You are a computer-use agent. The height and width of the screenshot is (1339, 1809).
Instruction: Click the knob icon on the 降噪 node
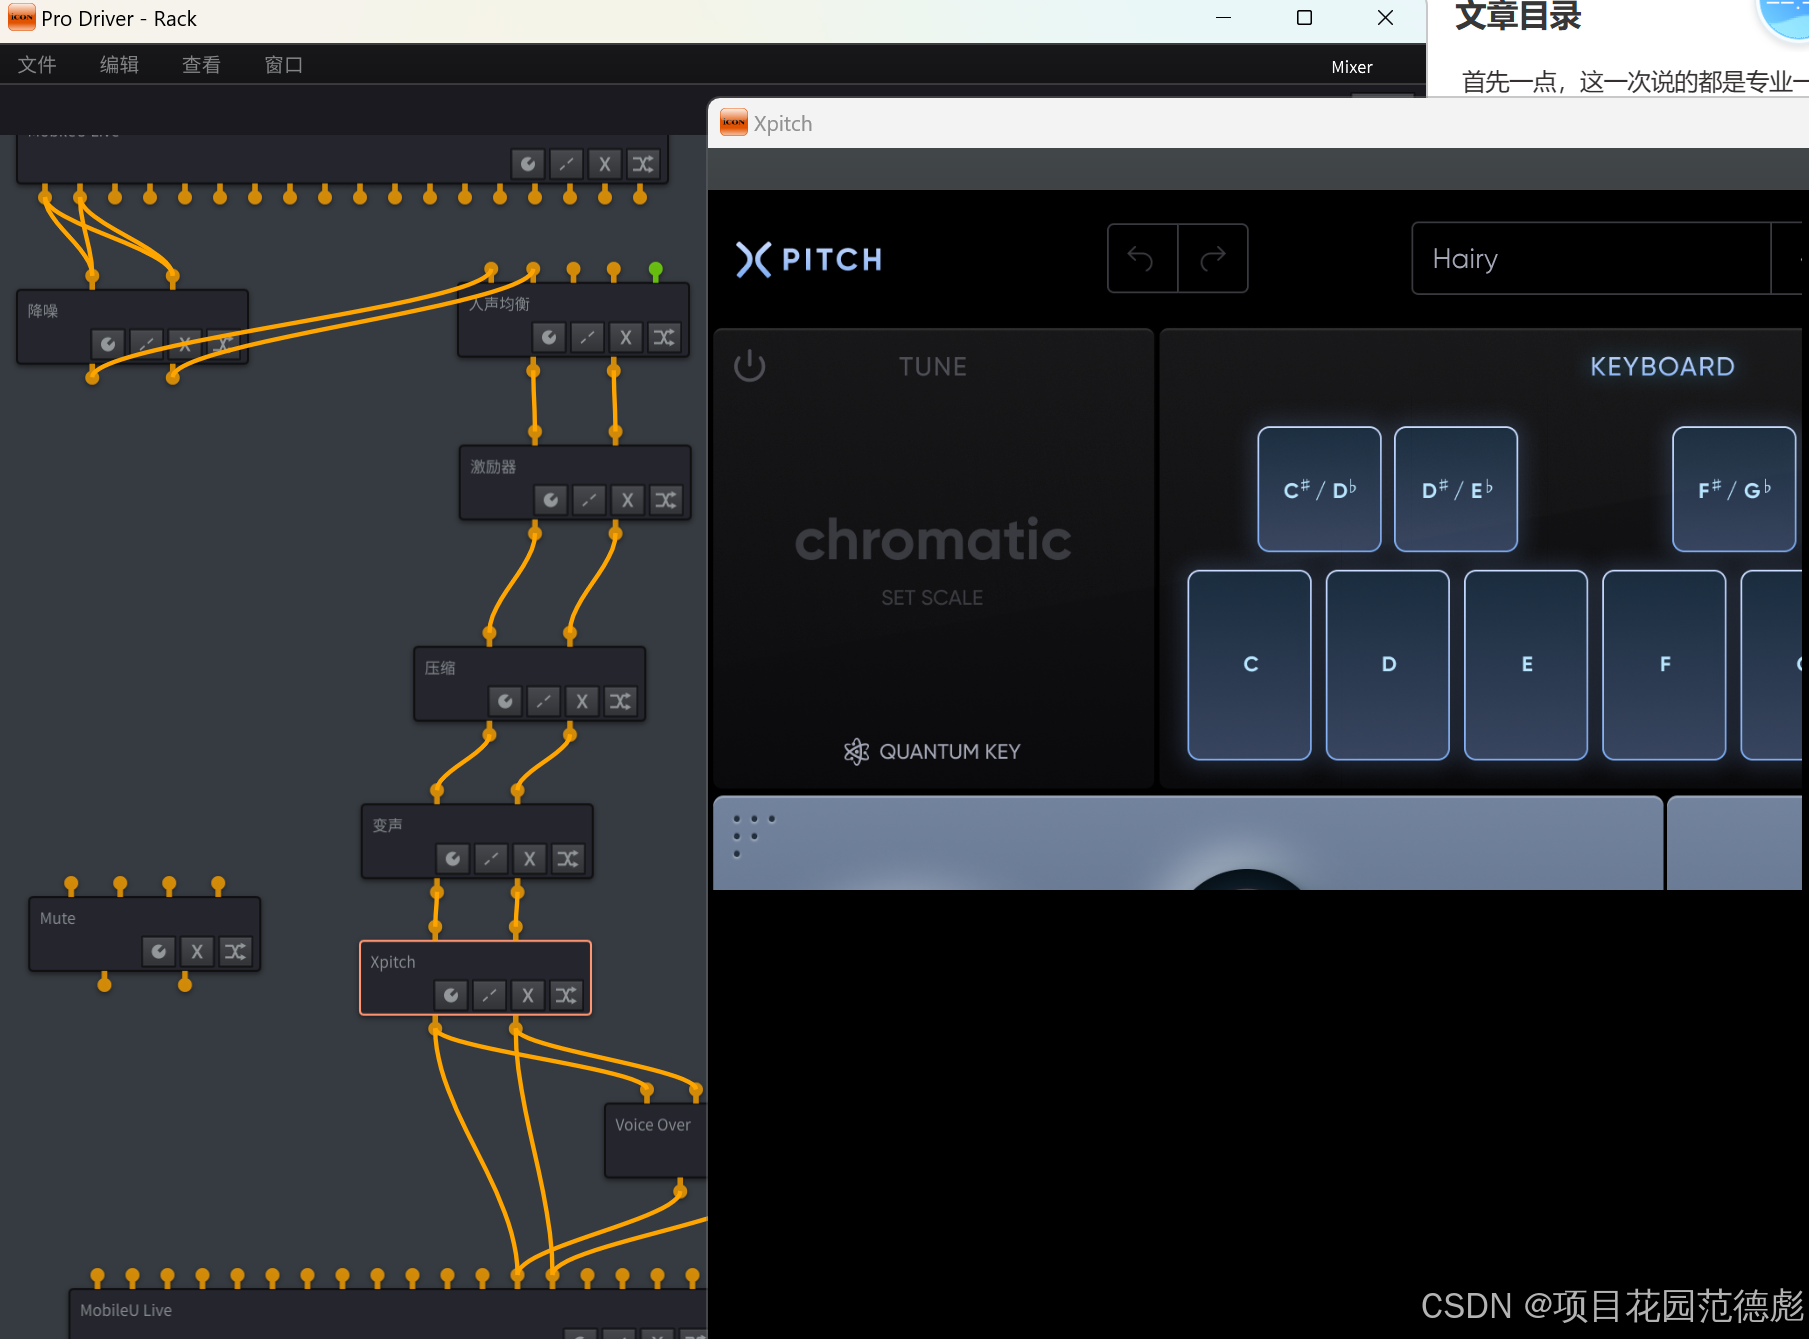[108, 344]
